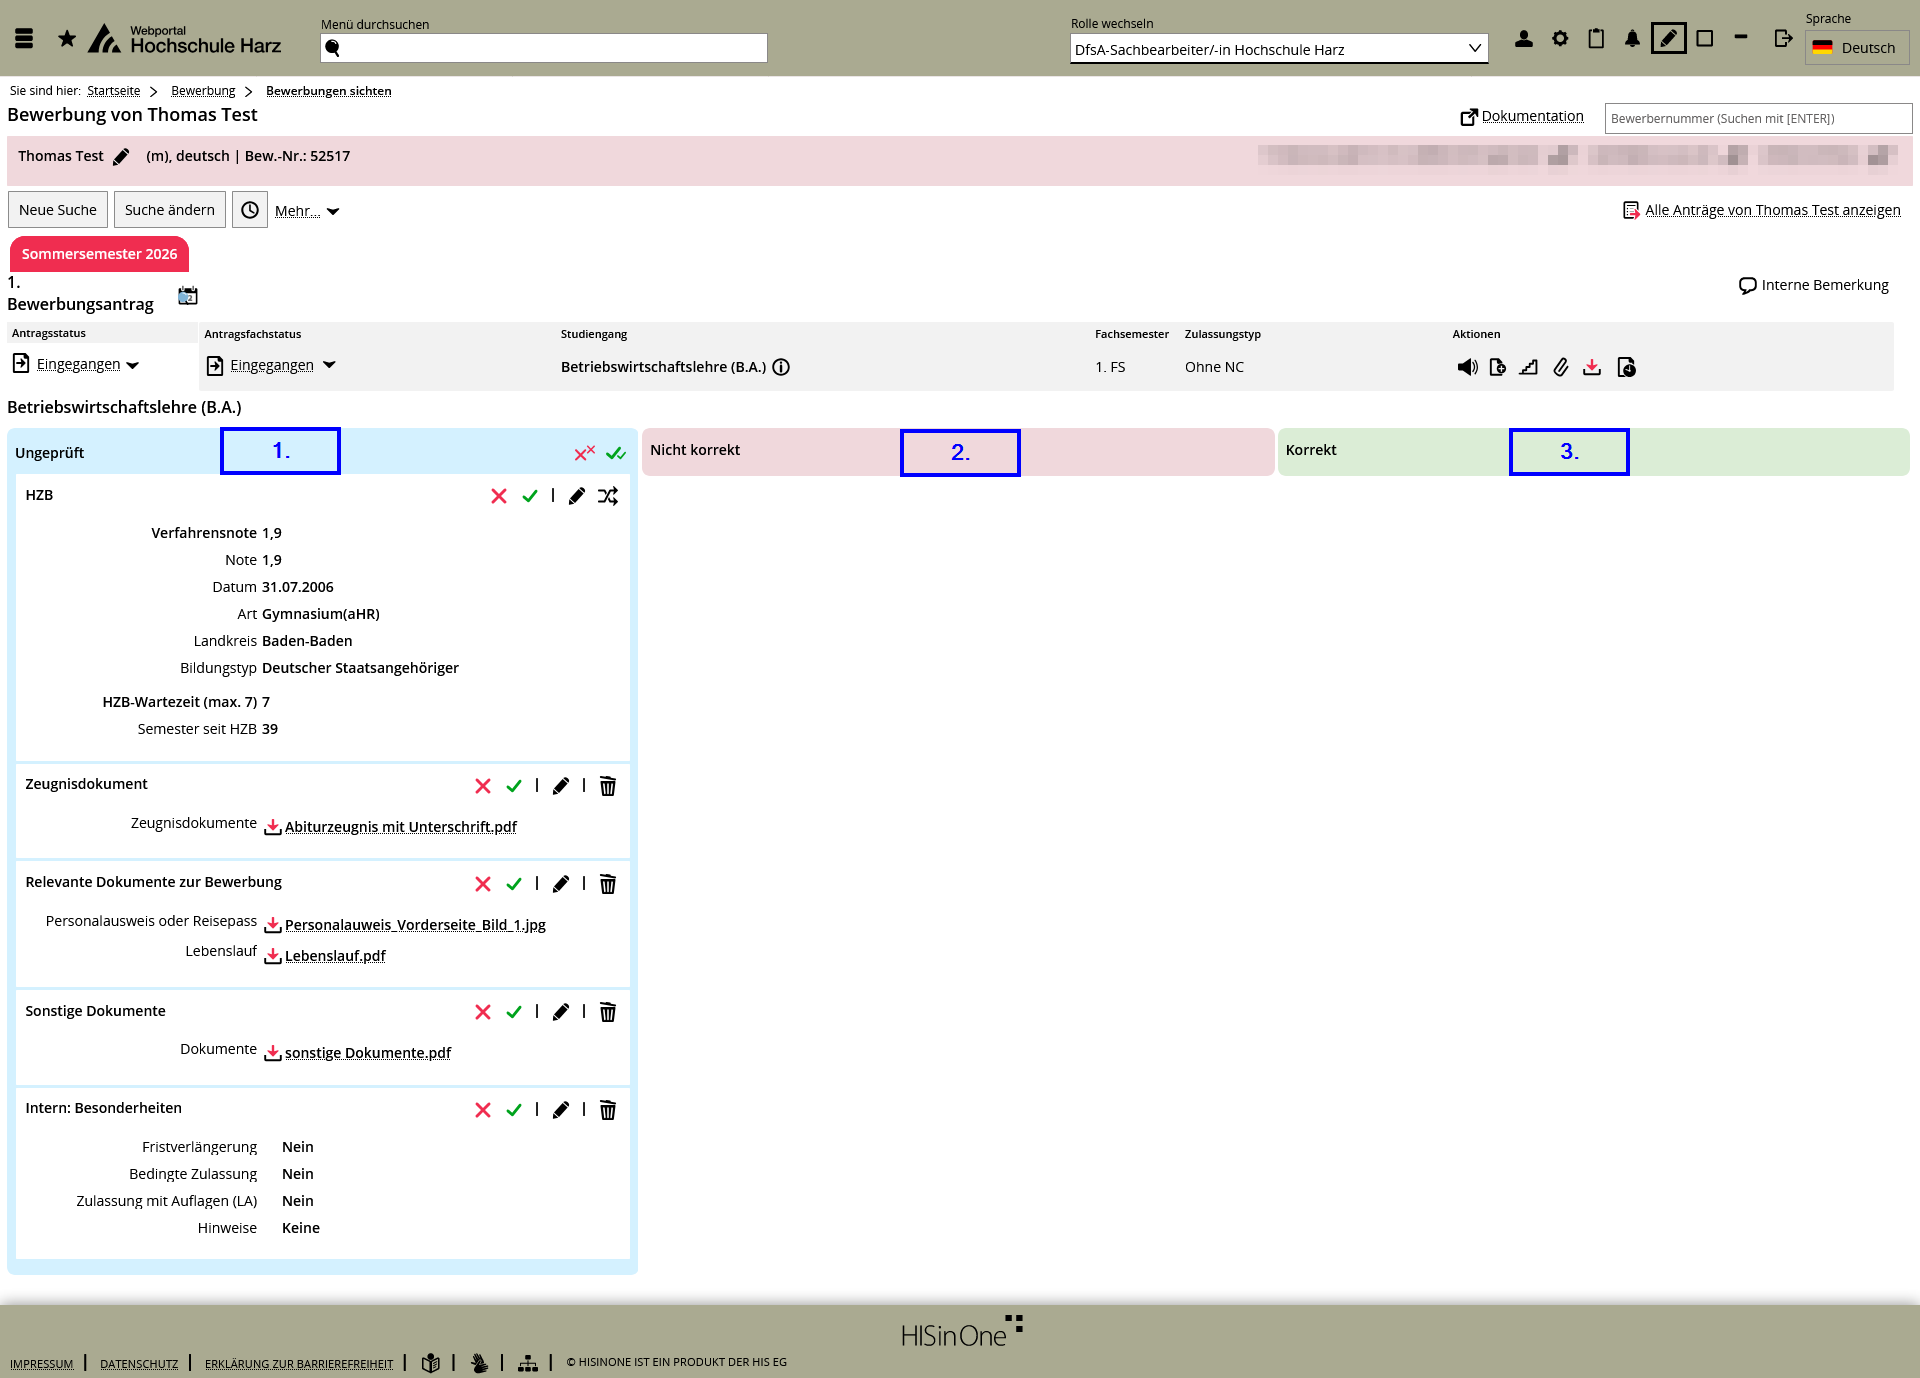Delete the Zeugnisdokument entry via trash icon
This screenshot has height=1378, width=1920.
(608, 786)
